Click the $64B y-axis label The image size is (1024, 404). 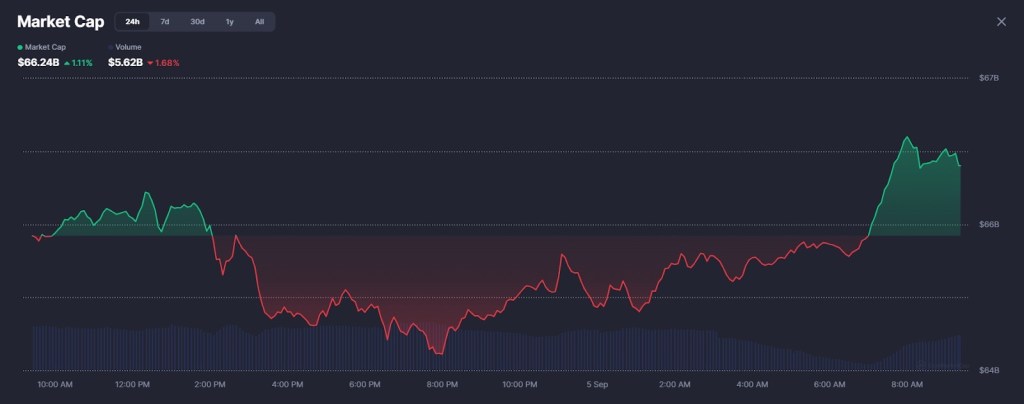(x=989, y=371)
